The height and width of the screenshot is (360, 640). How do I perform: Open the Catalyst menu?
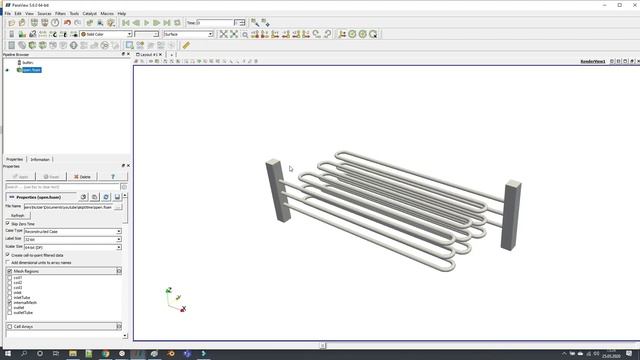[90, 13]
